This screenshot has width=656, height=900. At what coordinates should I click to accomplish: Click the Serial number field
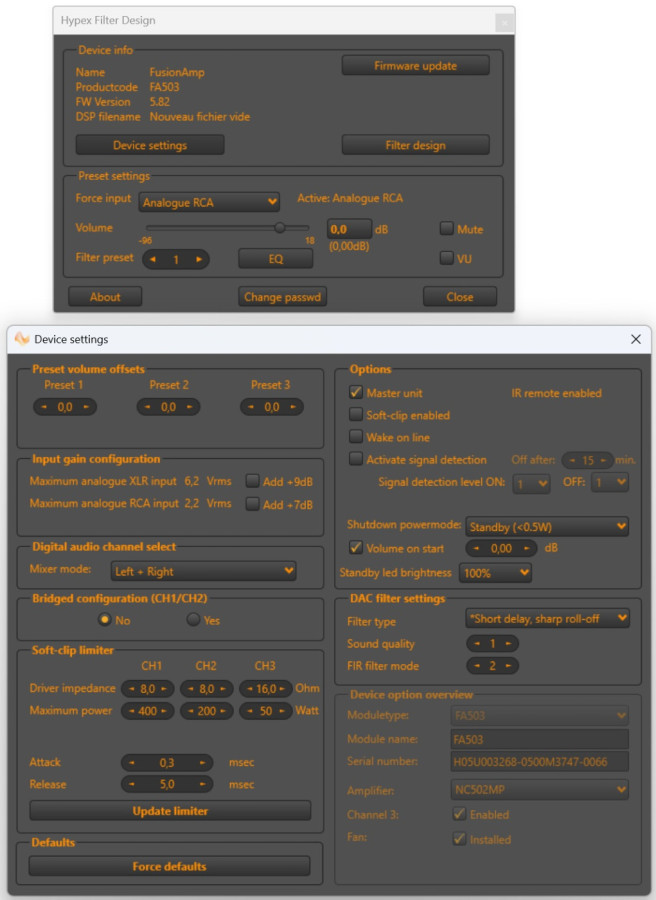(539, 762)
